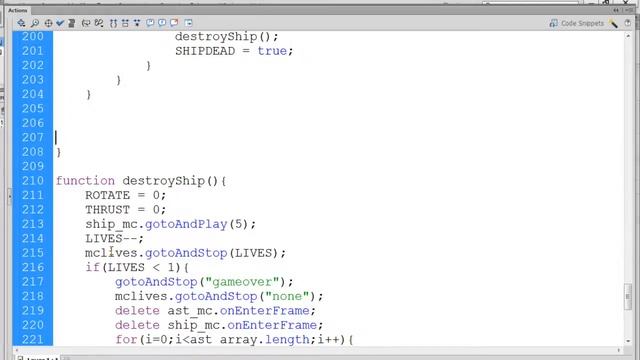Image resolution: width=640 pixels, height=360 pixels.
Task: Click the Insert target path crosshair icon
Action: pos(48,23)
